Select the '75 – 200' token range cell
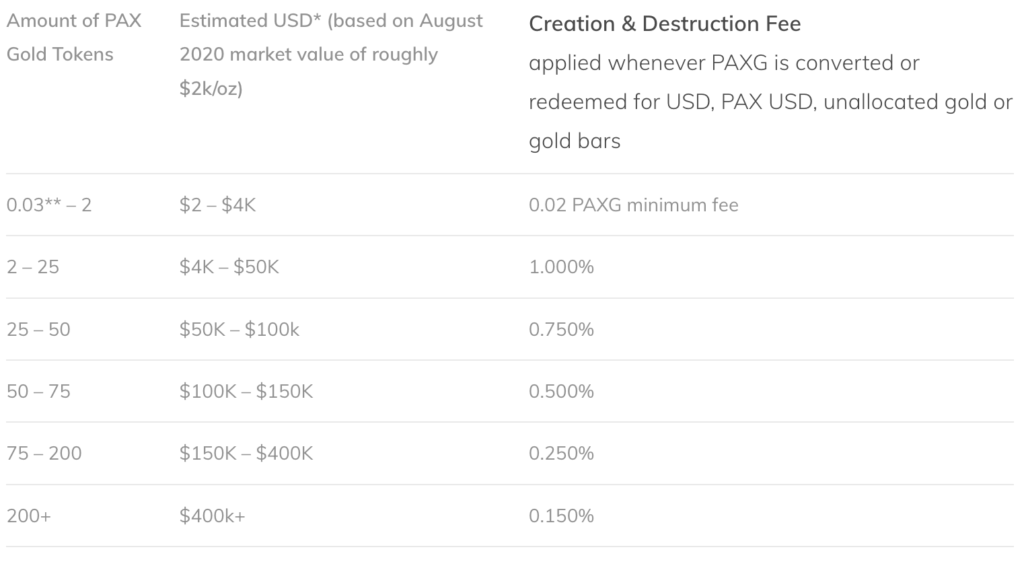The width and height of the screenshot is (1024, 564). tap(44, 453)
